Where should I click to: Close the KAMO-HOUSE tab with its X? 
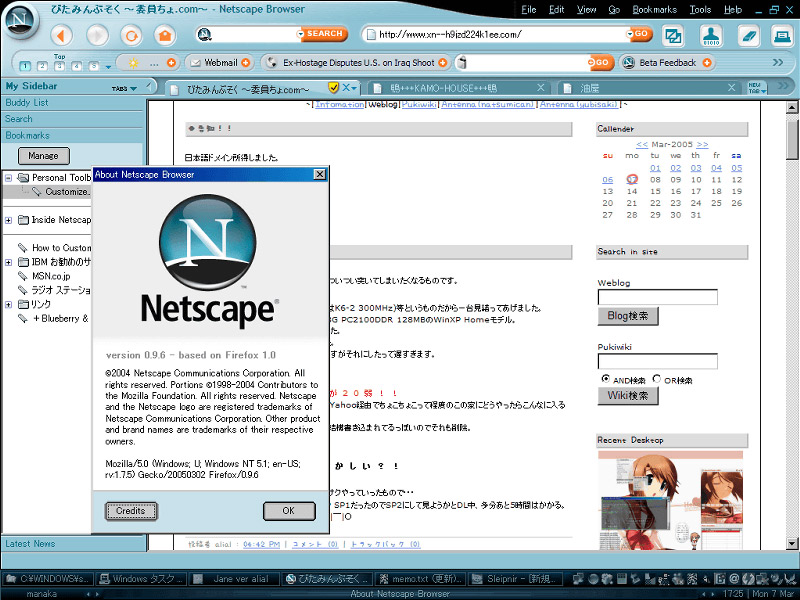[540, 88]
